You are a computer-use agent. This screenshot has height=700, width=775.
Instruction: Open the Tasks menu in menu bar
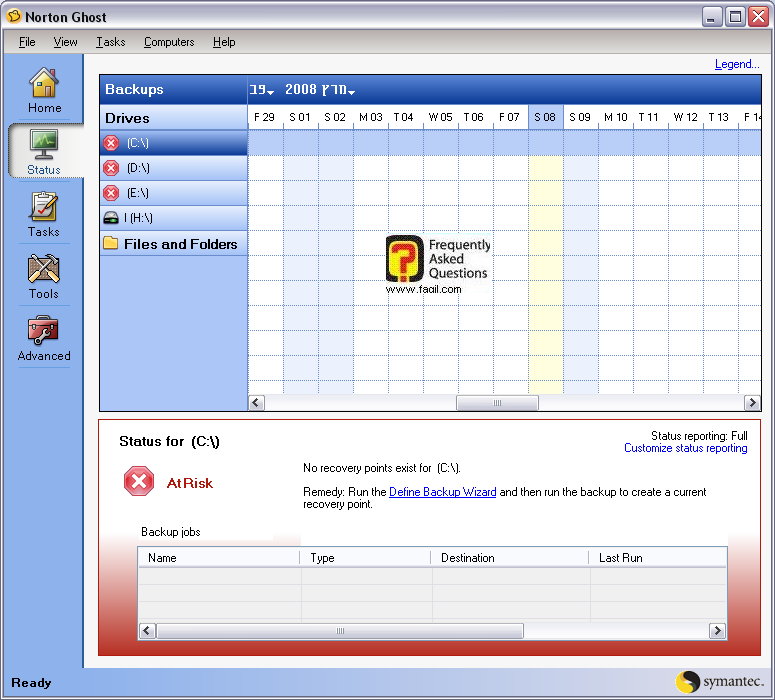pyautogui.click(x=111, y=42)
